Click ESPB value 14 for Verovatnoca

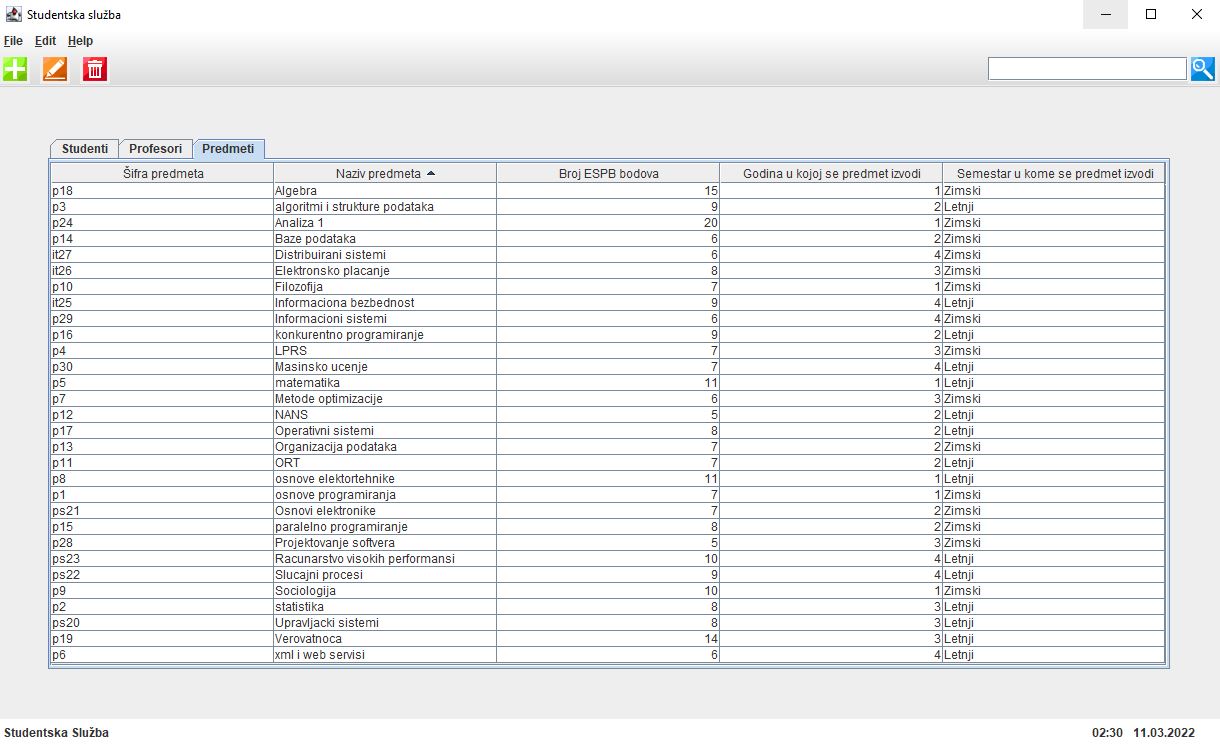608,639
